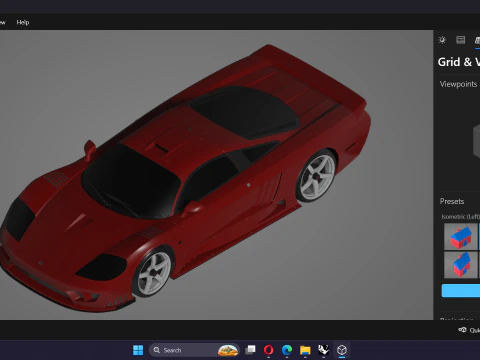Viewport: 480px width, 360px height.
Task: Open the Windows Start menu
Action: 138,350
